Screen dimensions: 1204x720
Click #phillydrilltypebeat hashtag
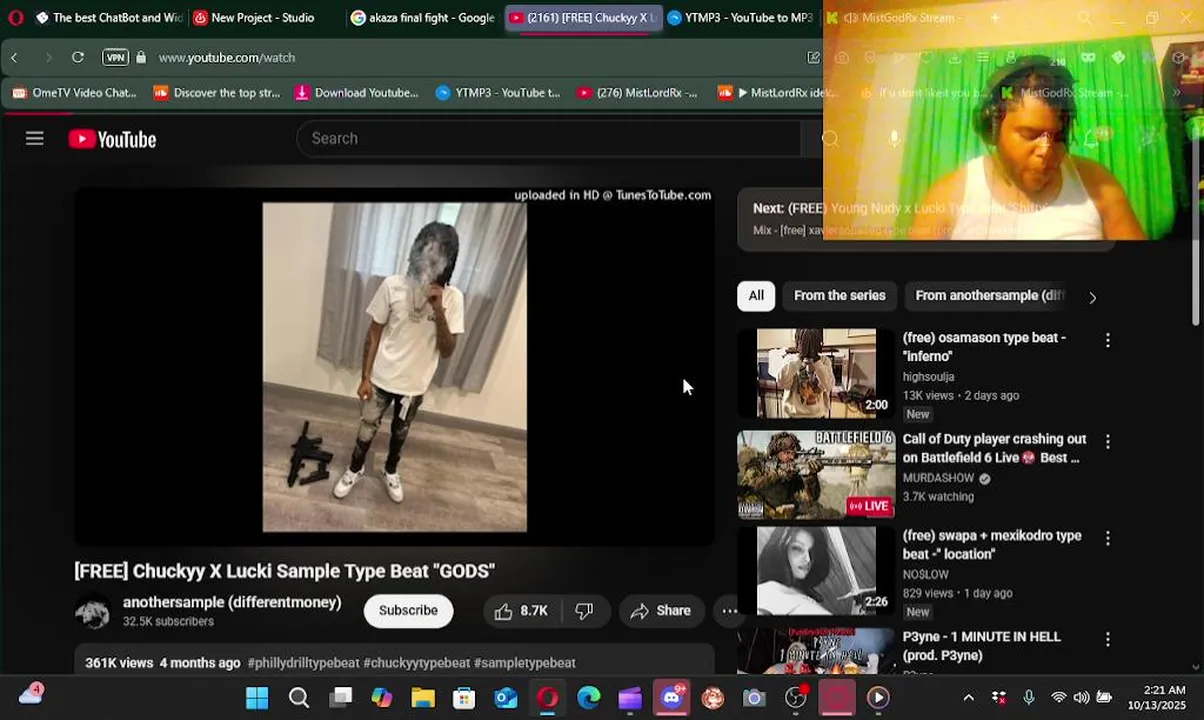click(x=303, y=663)
